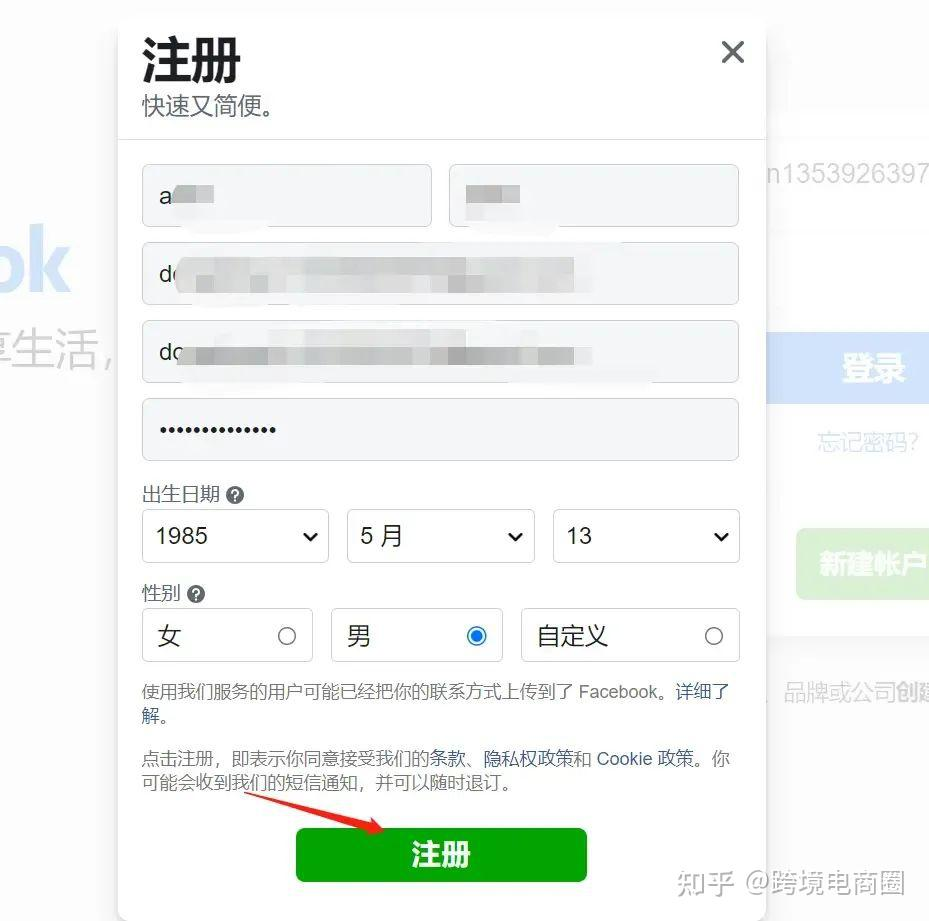Open the 性别 help question-mark icon

[x=196, y=594]
